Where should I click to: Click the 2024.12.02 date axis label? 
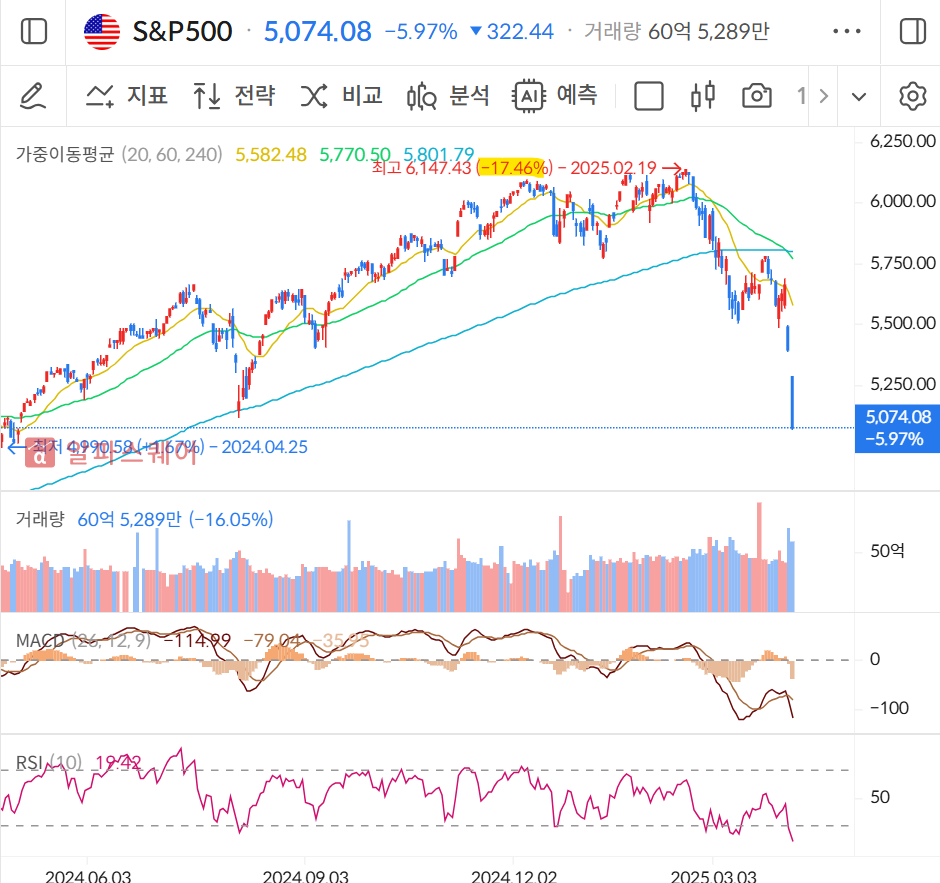pyautogui.click(x=514, y=876)
